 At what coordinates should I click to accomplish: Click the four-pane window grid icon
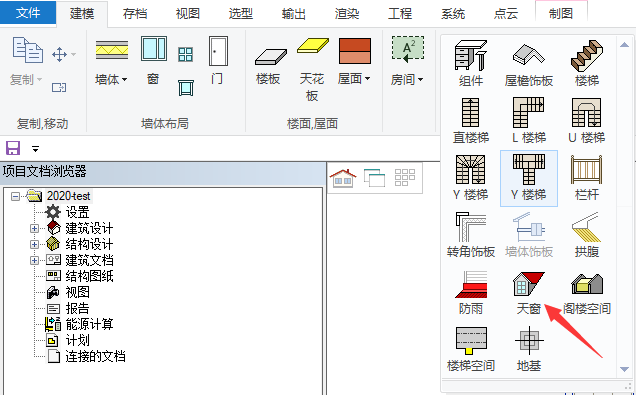pyautogui.click(x=186, y=54)
